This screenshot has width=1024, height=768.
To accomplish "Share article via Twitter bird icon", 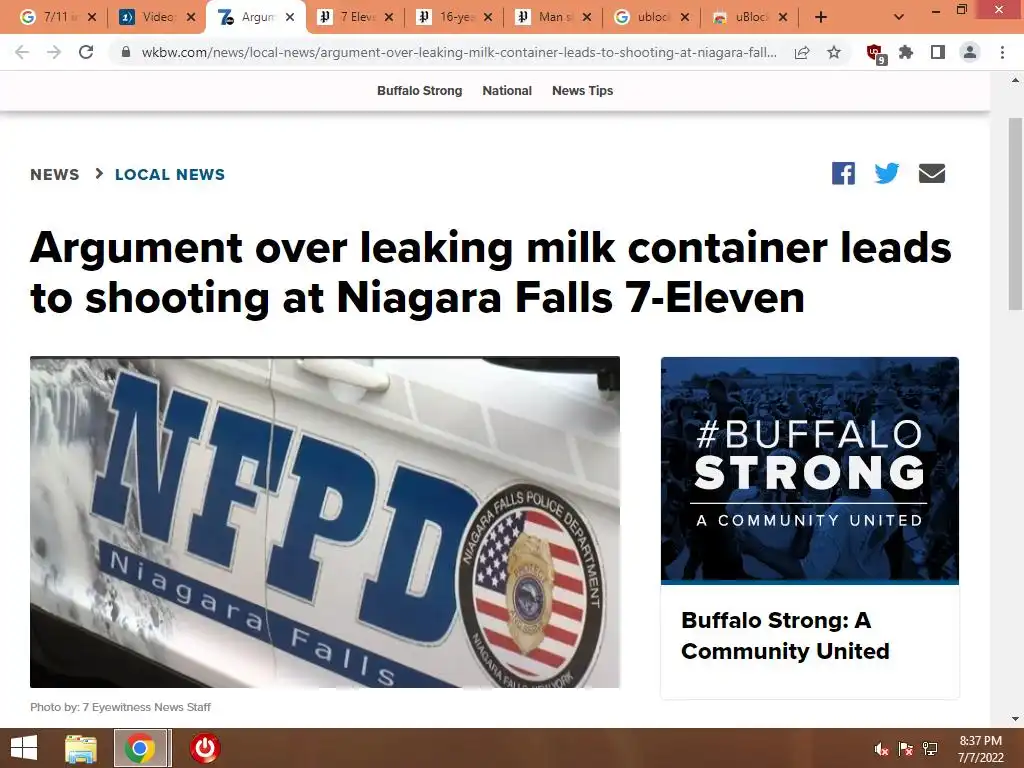I will coord(887,173).
